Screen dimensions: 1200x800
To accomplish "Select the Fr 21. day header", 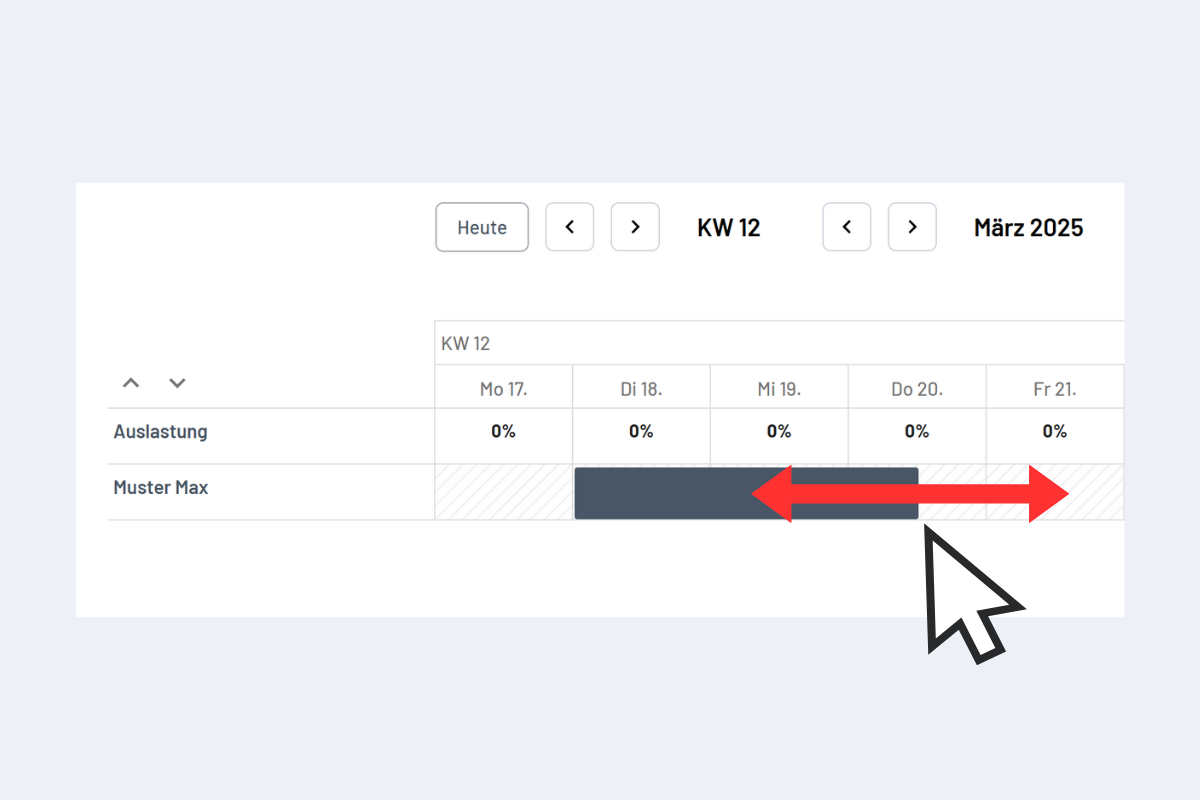I will coord(1055,389).
